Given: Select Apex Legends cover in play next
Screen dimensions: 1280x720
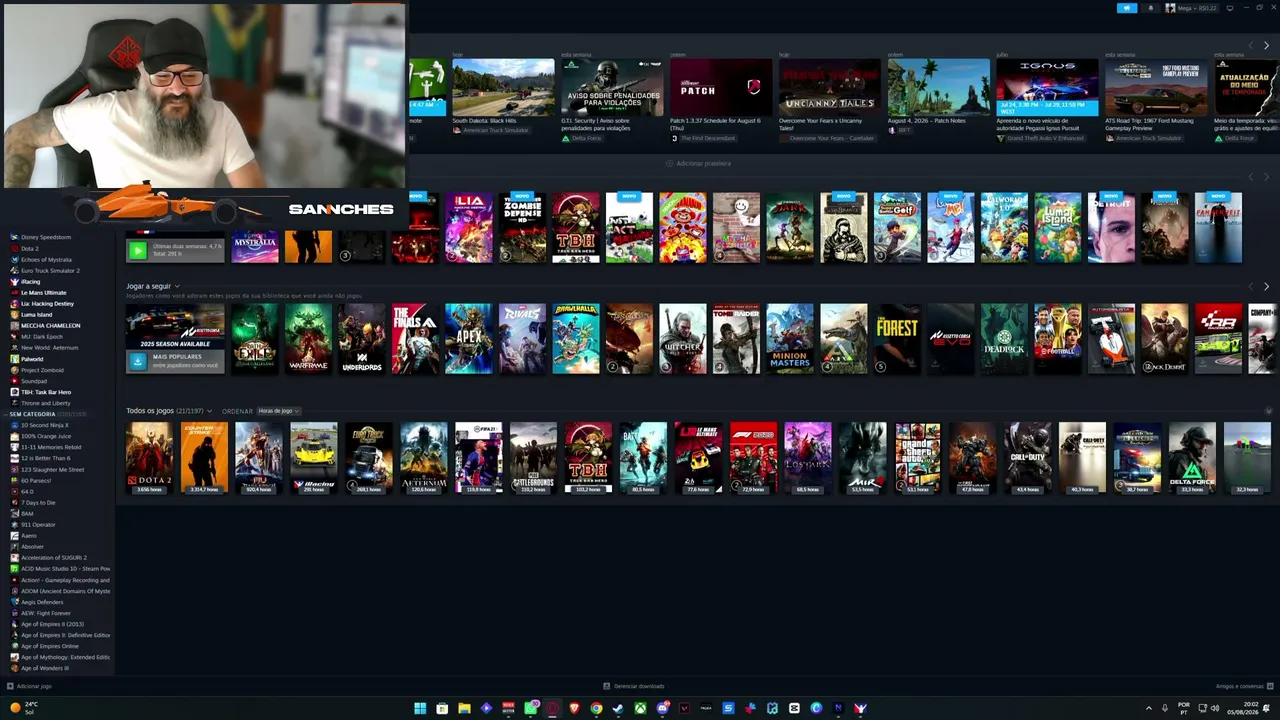Looking at the screenshot, I should pos(469,339).
